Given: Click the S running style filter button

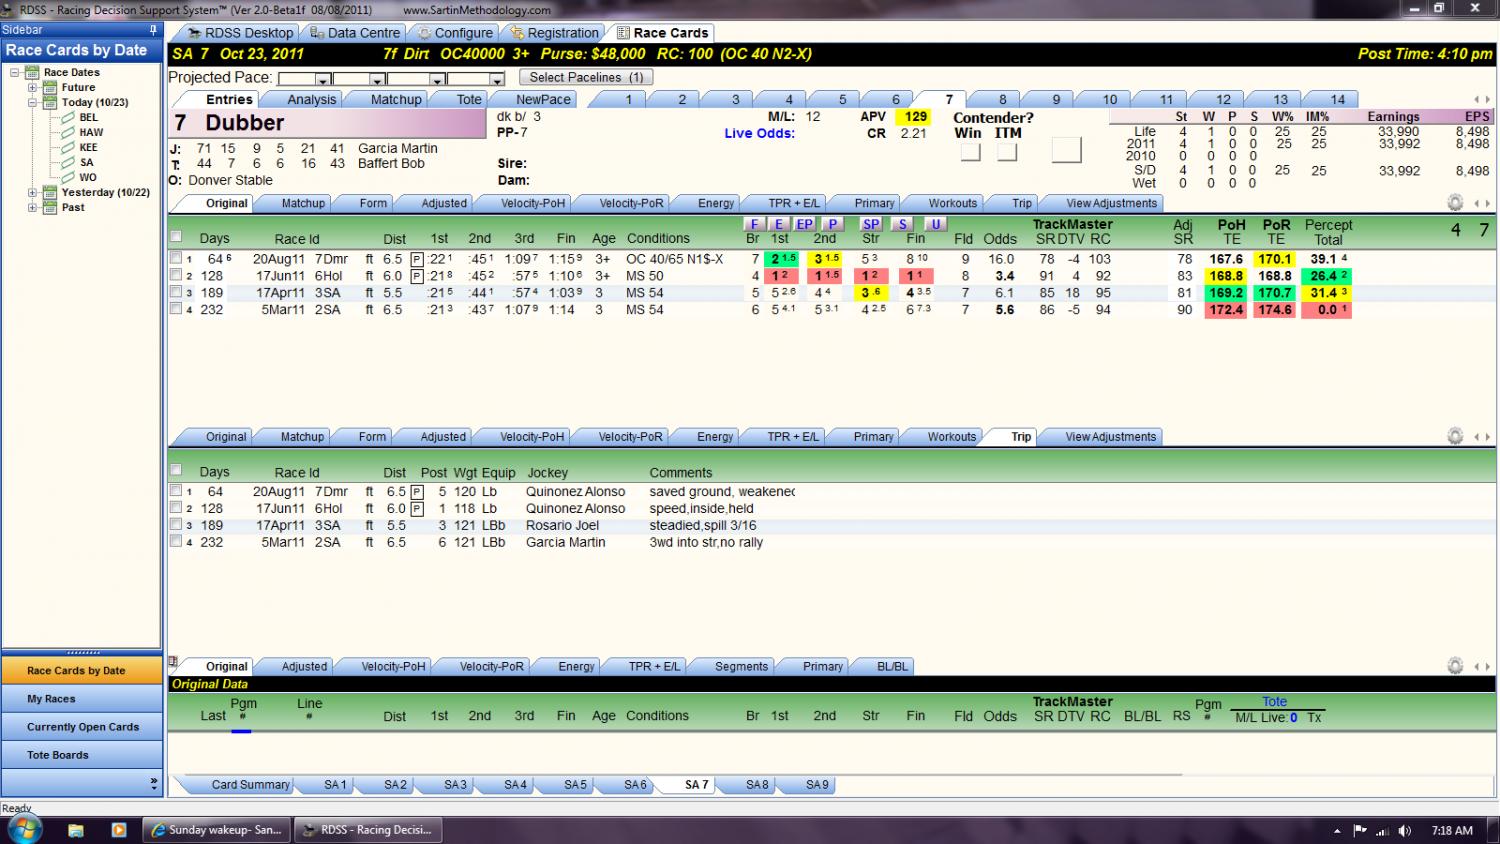Looking at the screenshot, I should click(903, 224).
